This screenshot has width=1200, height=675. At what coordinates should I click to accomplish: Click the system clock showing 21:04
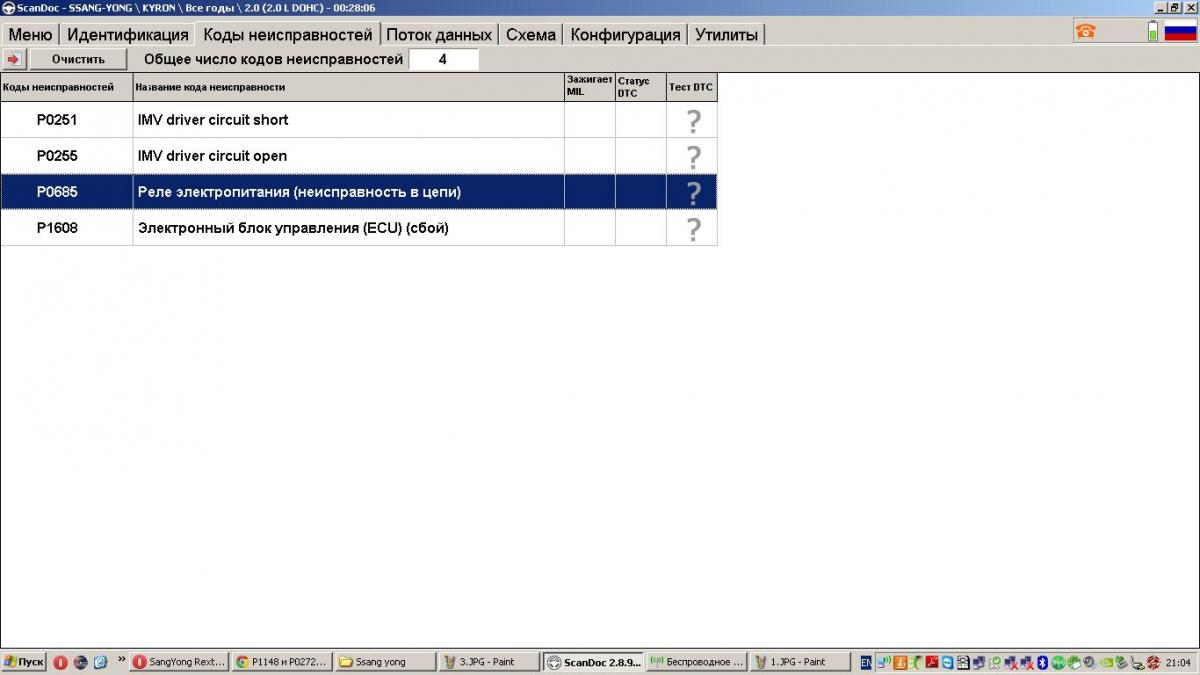1178,662
